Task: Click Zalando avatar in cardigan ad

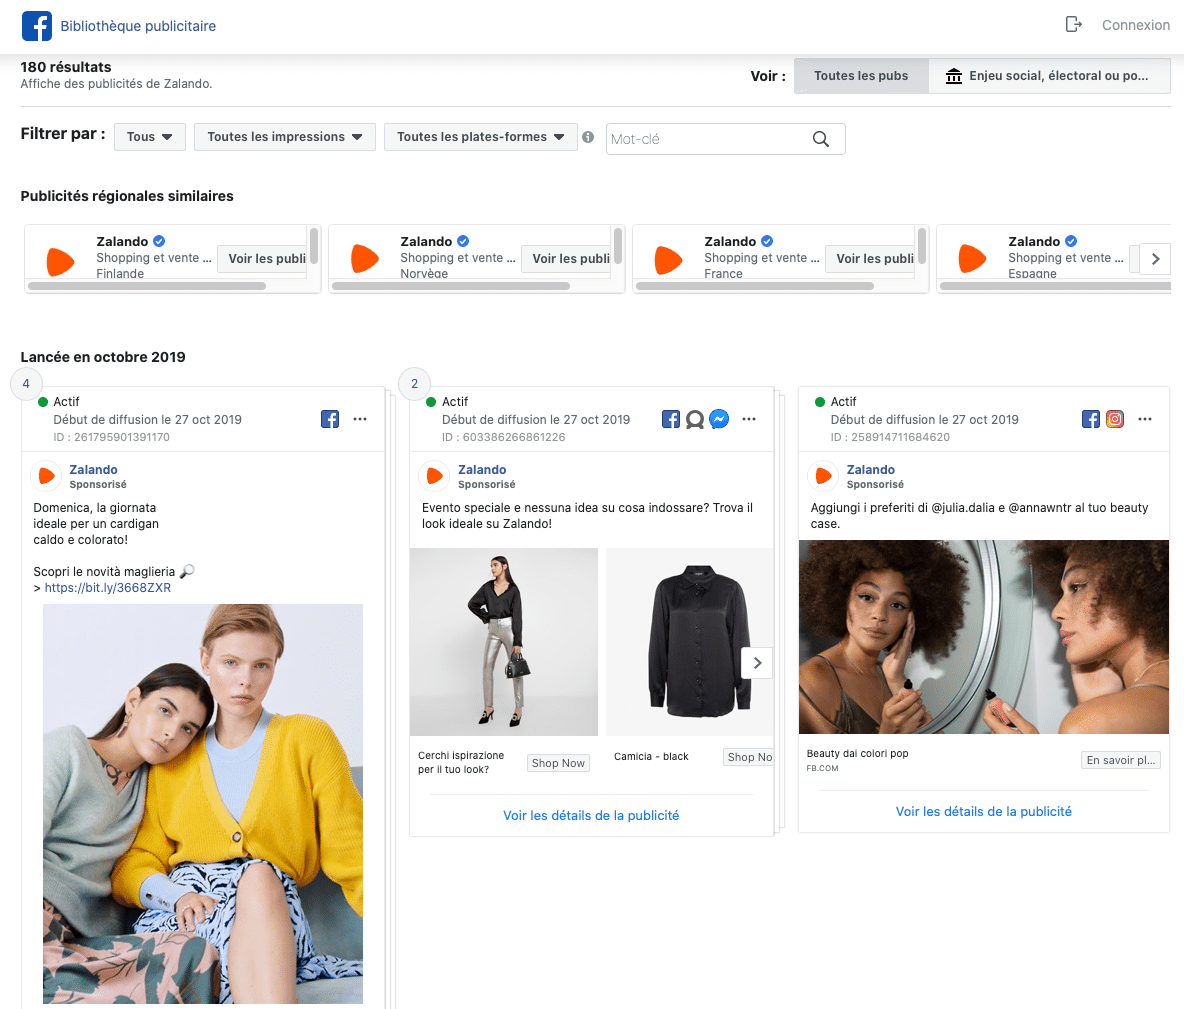Action: point(45,476)
